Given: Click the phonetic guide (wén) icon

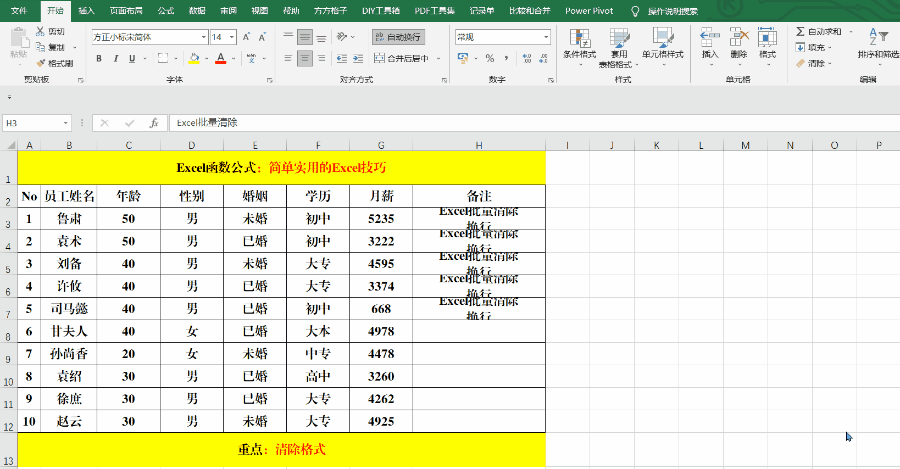Looking at the screenshot, I should click(251, 58).
